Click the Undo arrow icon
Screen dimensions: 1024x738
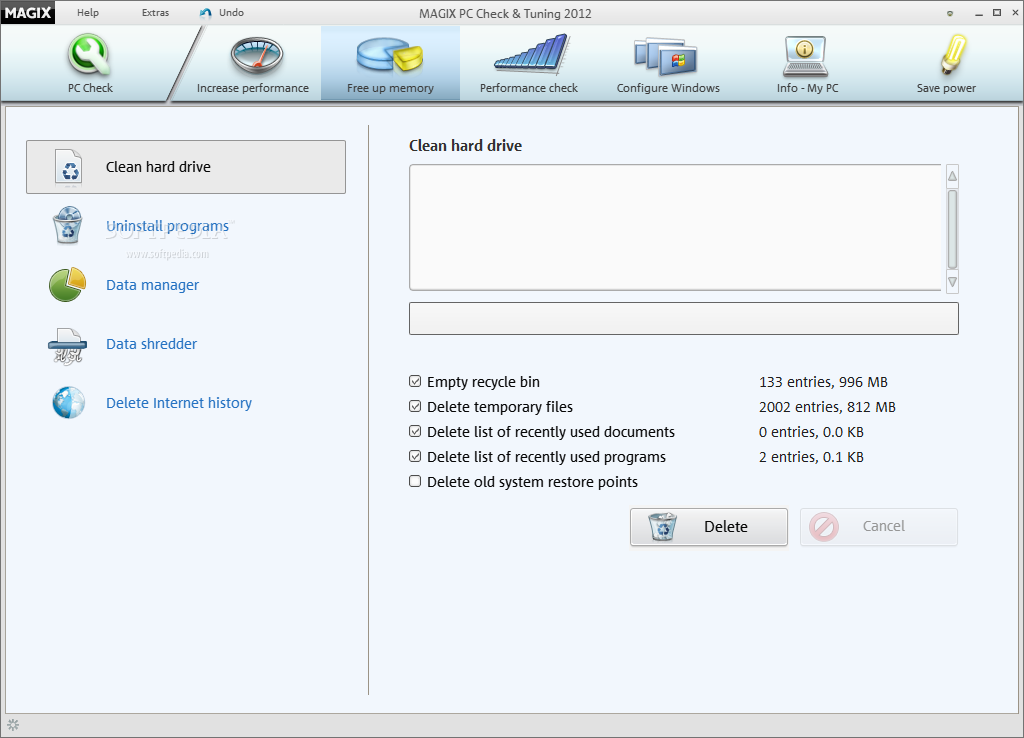206,13
